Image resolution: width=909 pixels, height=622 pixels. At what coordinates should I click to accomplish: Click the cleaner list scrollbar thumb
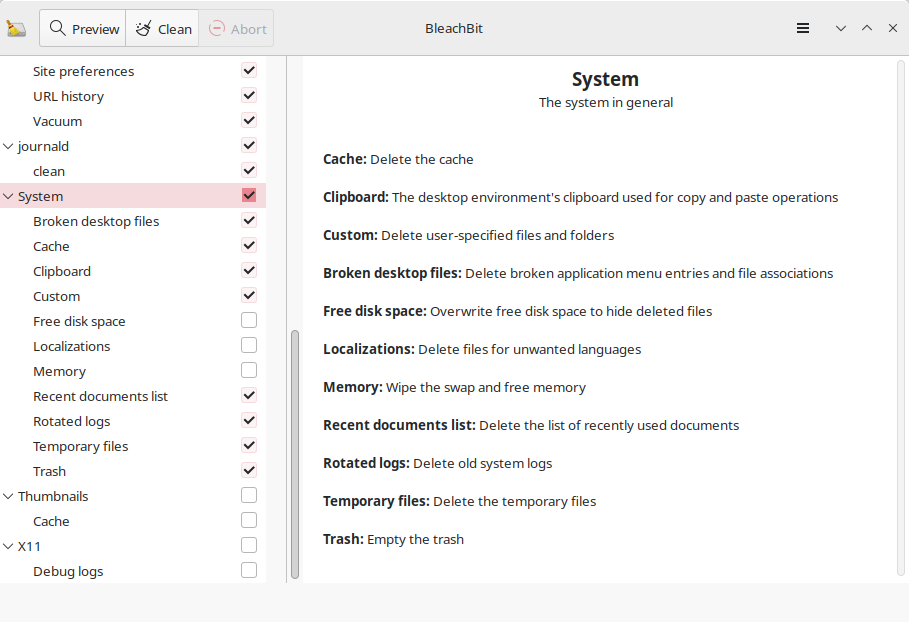[294, 454]
